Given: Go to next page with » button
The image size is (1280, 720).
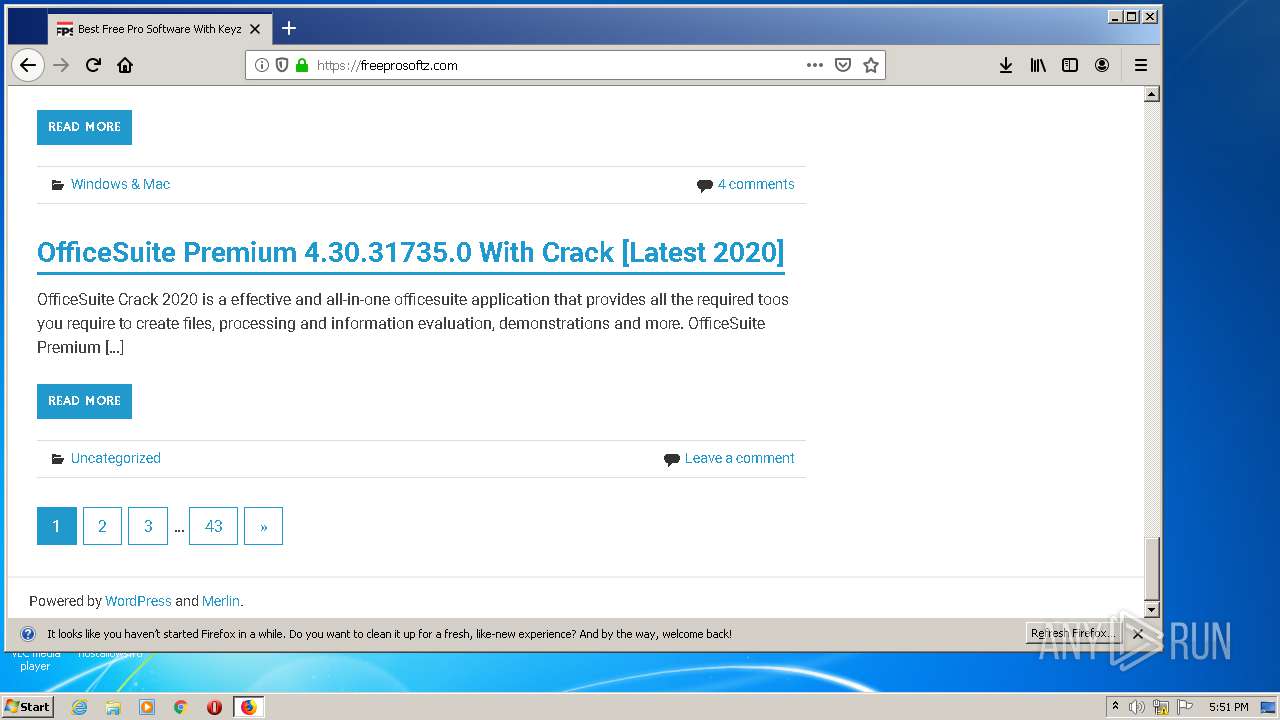Looking at the screenshot, I should click(x=263, y=526).
